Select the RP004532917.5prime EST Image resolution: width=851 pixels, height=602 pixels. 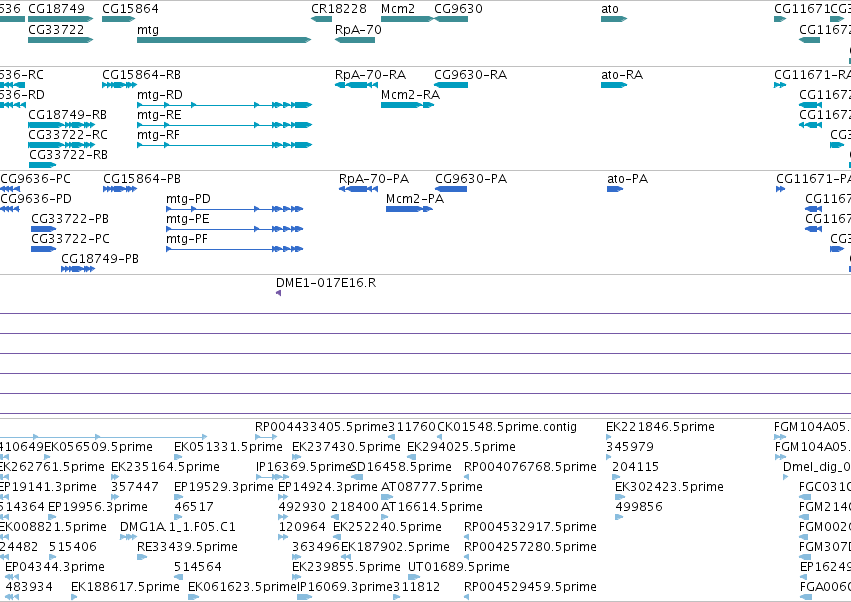pyautogui.click(x=466, y=537)
